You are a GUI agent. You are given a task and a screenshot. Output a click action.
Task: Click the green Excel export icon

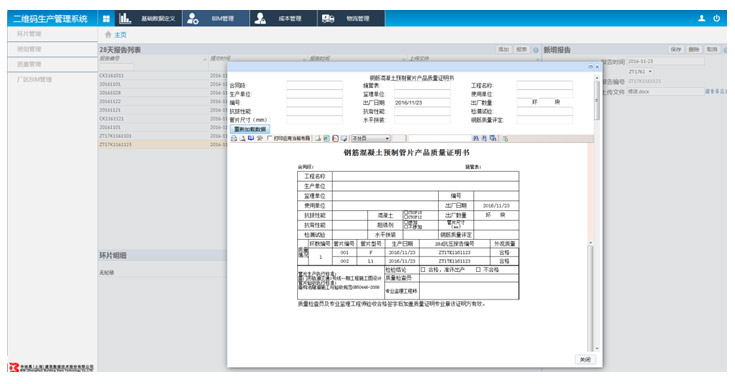click(x=326, y=138)
